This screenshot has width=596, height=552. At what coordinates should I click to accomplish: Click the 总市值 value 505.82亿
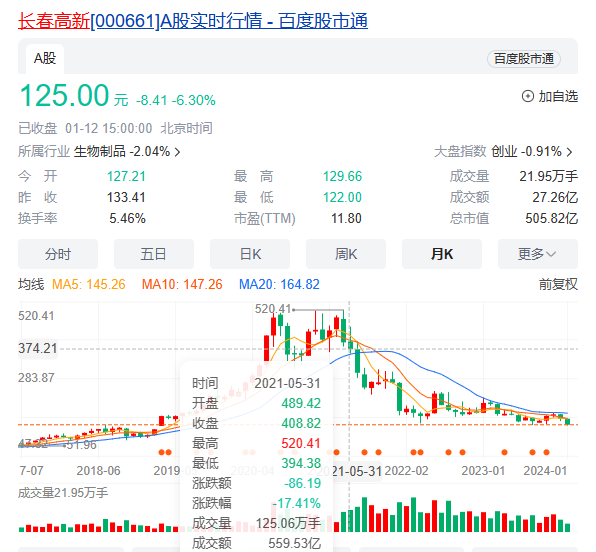coord(552,219)
